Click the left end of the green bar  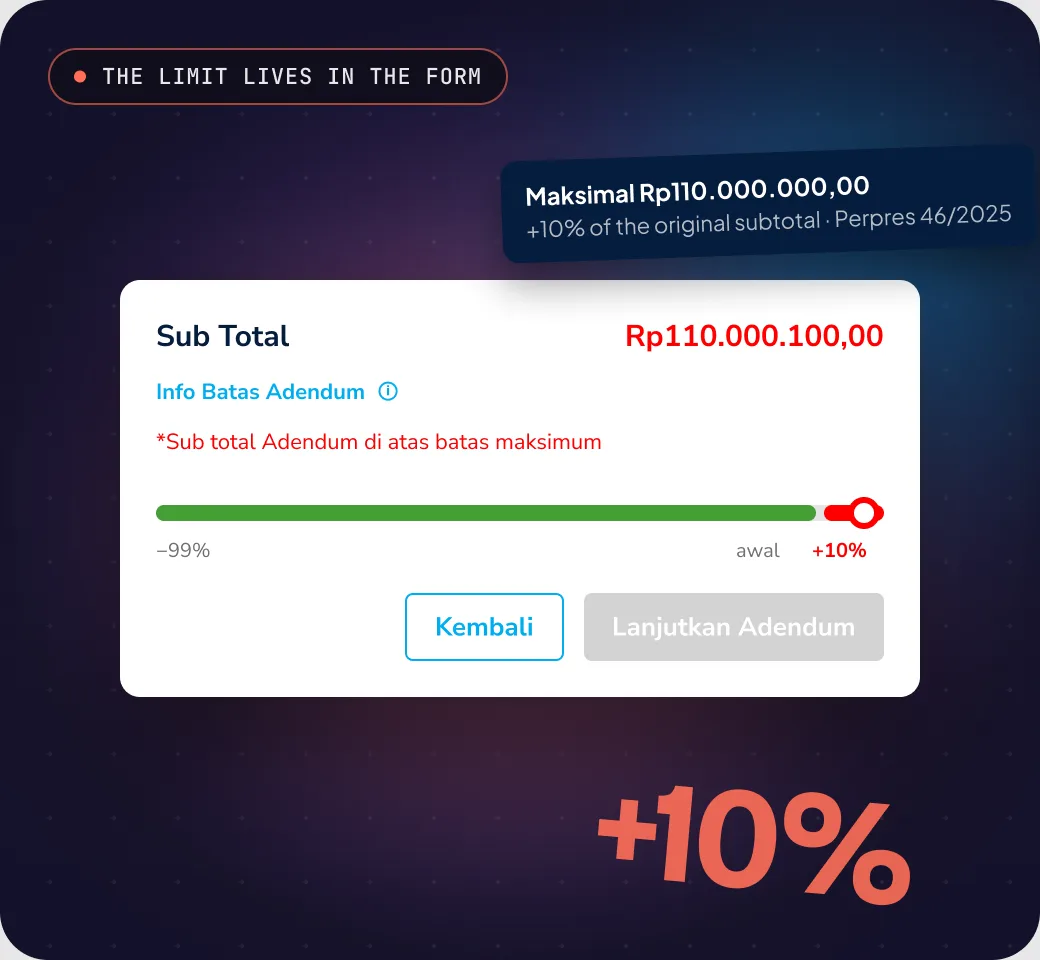click(x=163, y=513)
